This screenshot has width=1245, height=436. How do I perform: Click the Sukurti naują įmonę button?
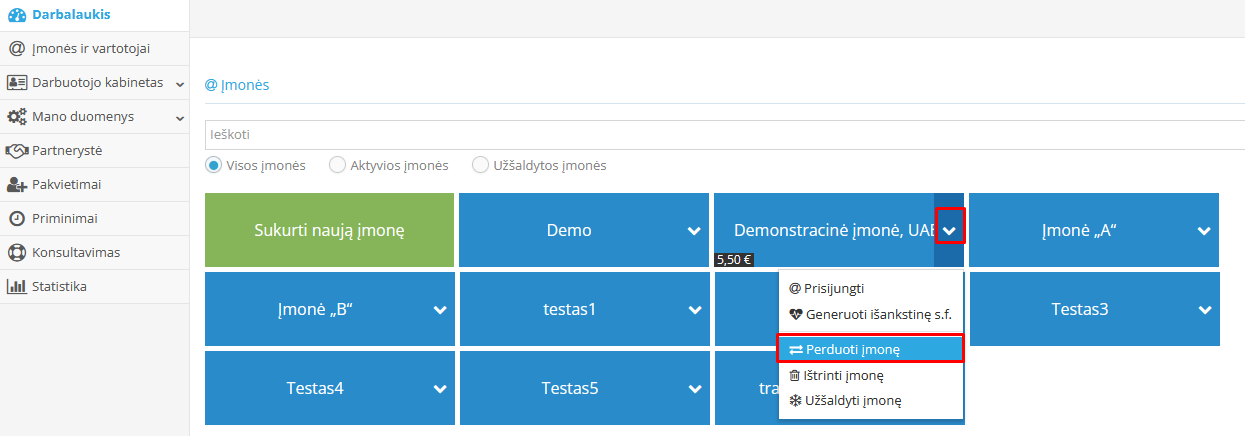[329, 230]
